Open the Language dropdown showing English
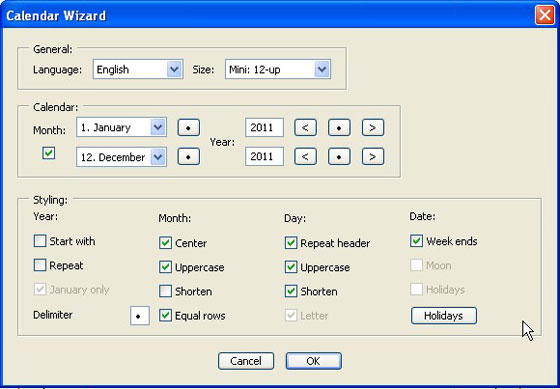 point(138,69)
